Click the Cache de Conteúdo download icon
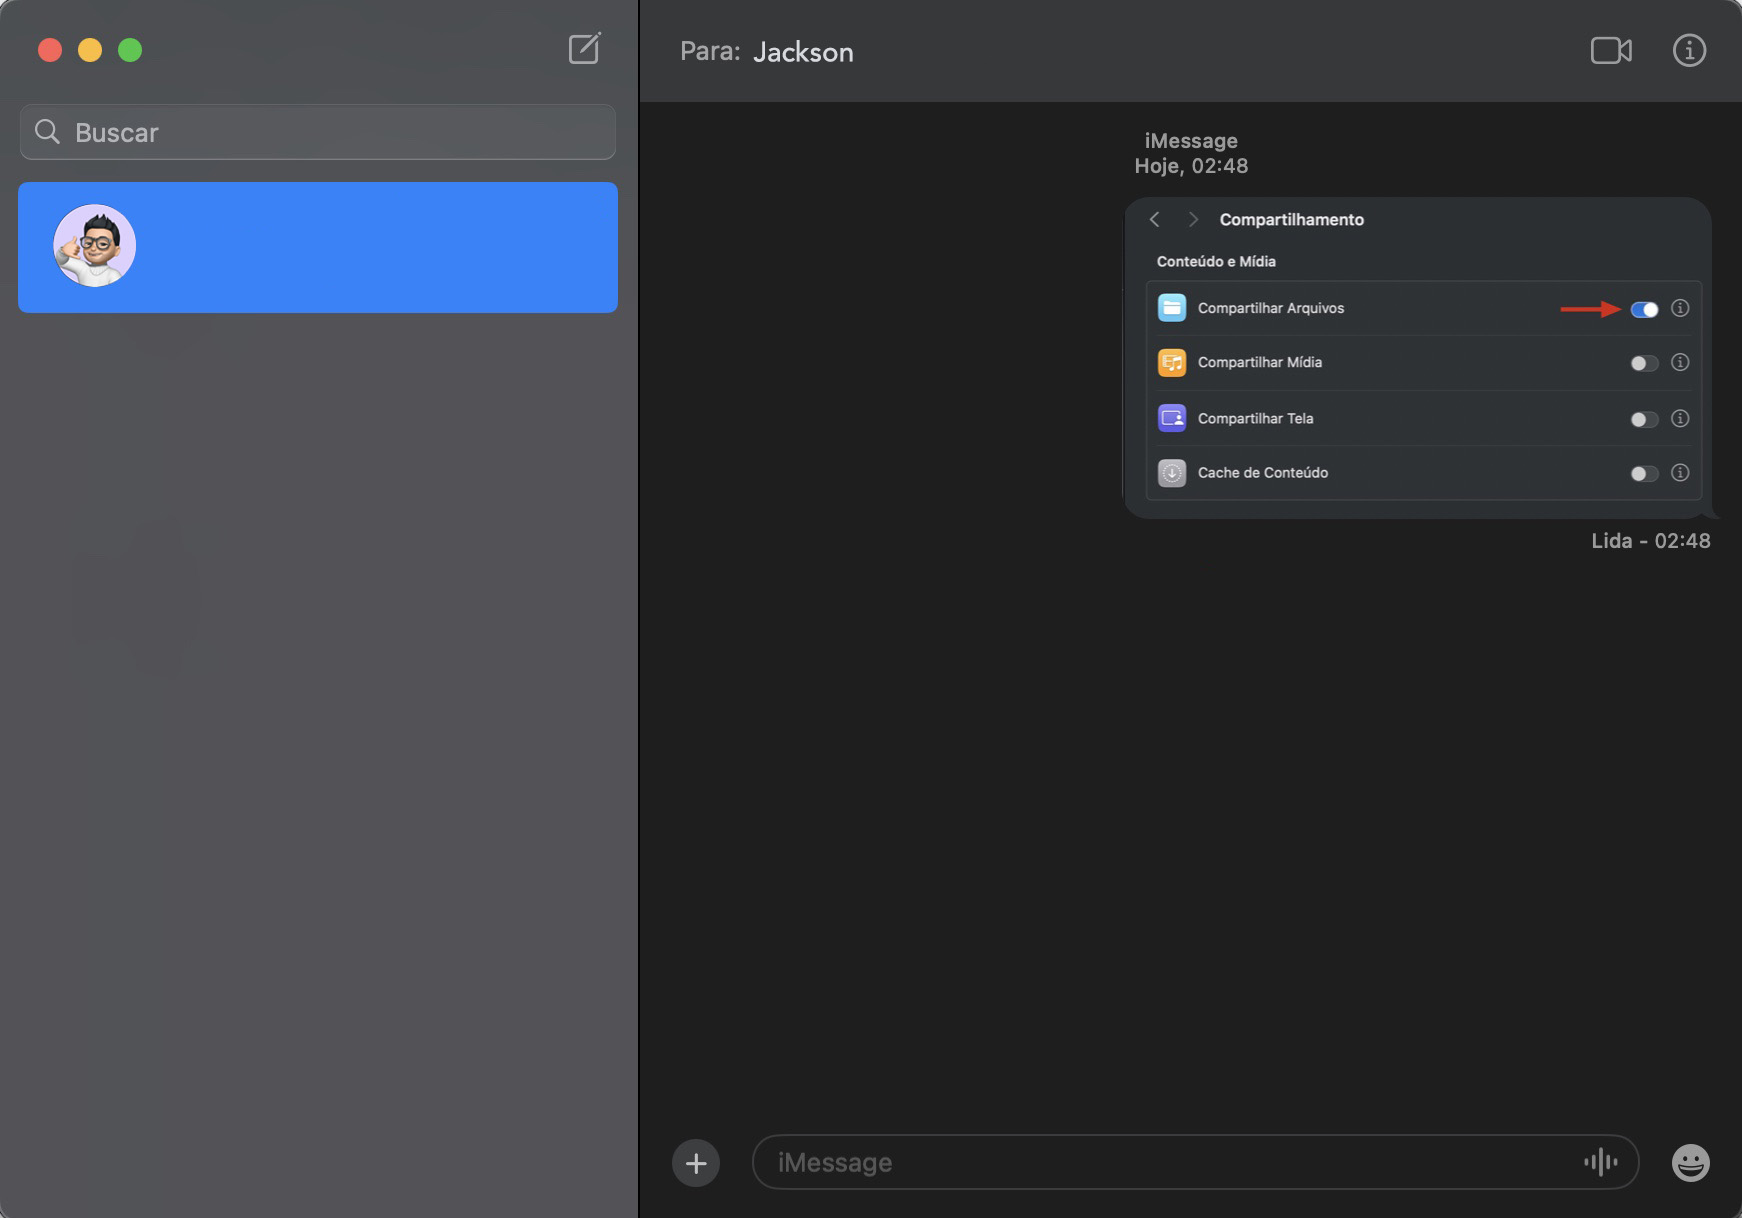The width and height of the screenshot is (1742, 1218). coord(1173,472)
